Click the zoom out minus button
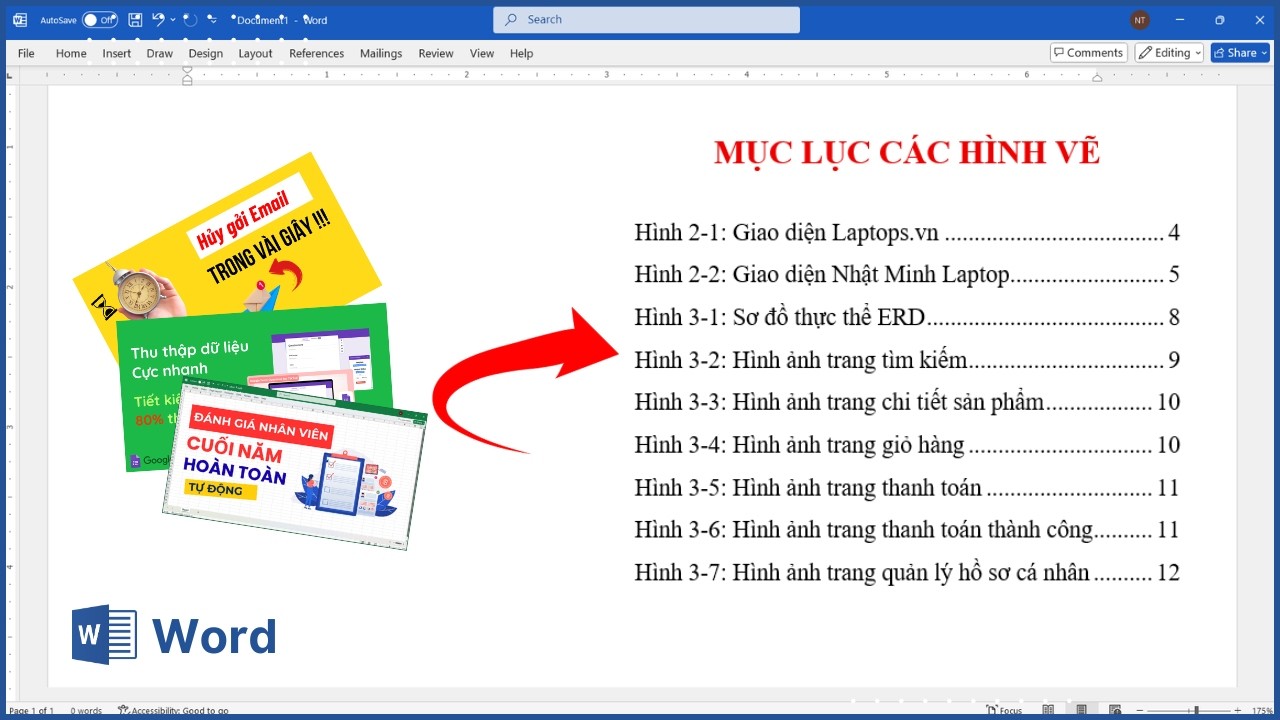 click(1140, 710)
